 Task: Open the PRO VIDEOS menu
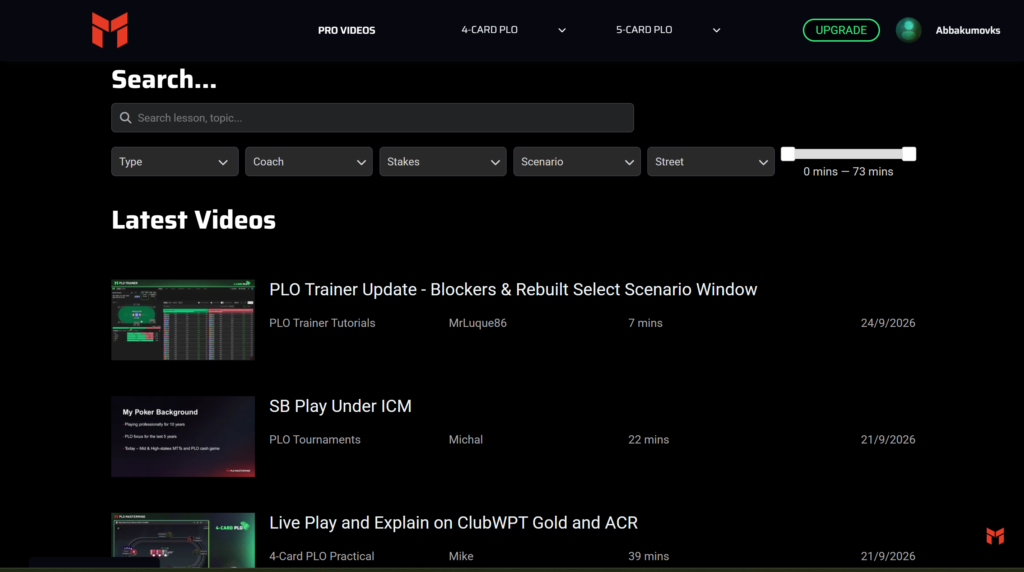[x=346, y=31]
